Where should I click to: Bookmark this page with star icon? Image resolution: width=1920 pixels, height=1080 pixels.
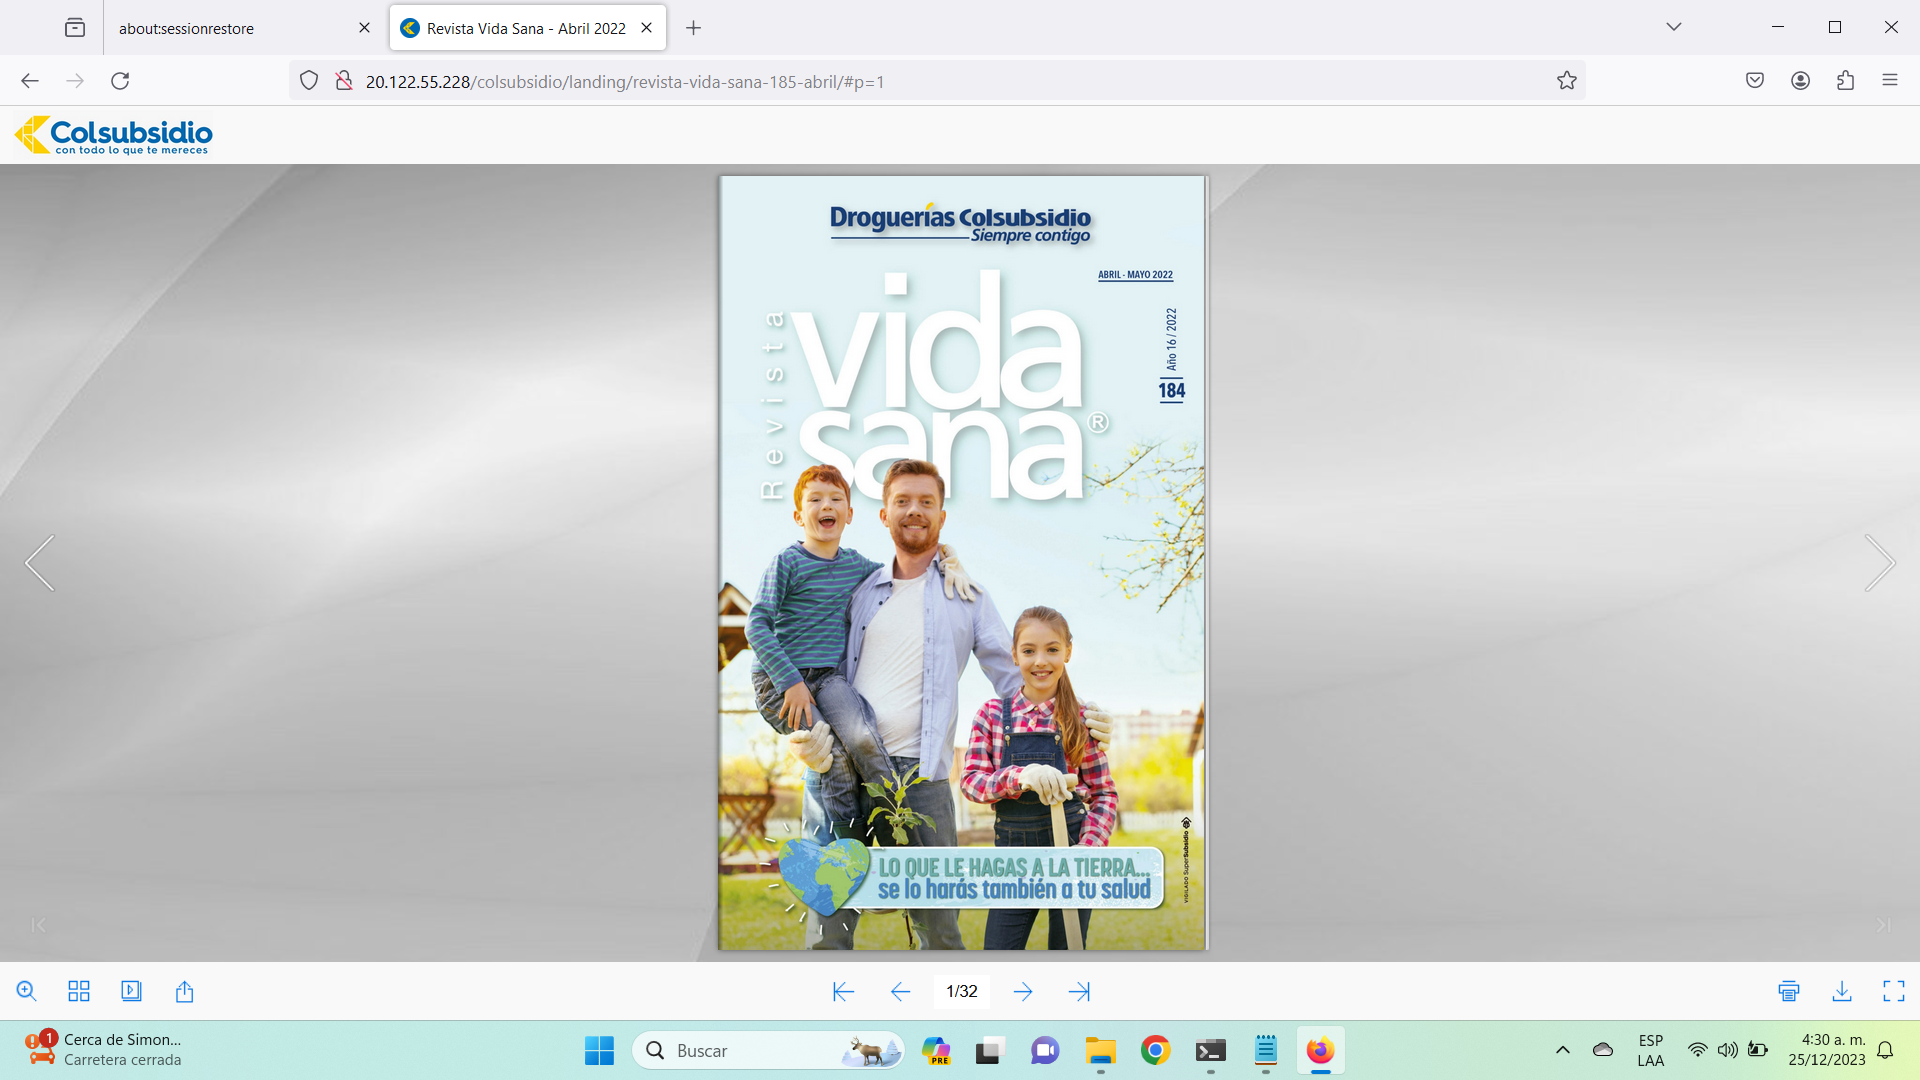pos(1566,81)
